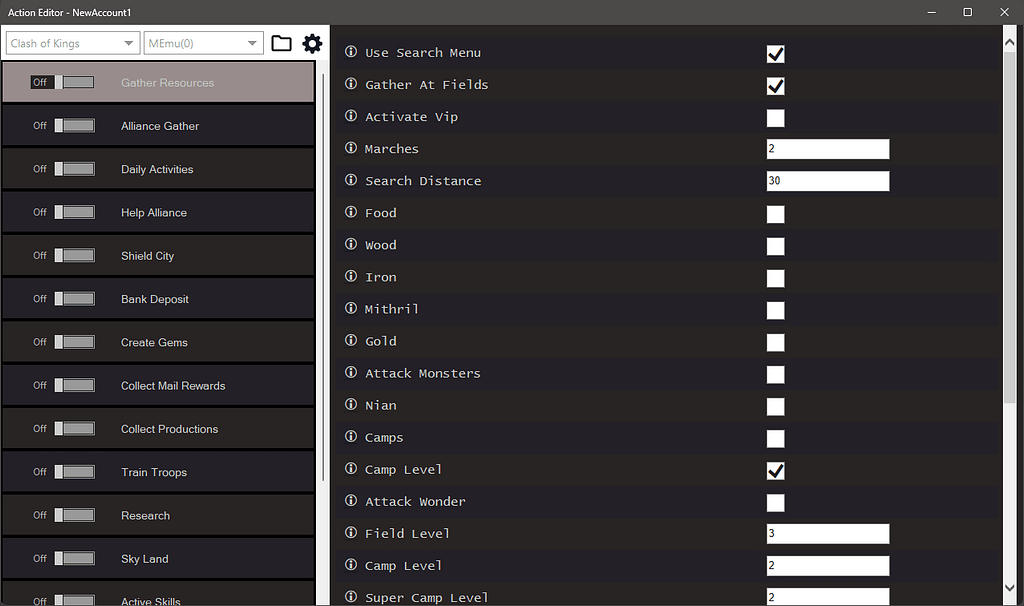1024x606 pixels.
Task: Enable the Activate Vip checkbox
Action: click(x=775, y=118)
